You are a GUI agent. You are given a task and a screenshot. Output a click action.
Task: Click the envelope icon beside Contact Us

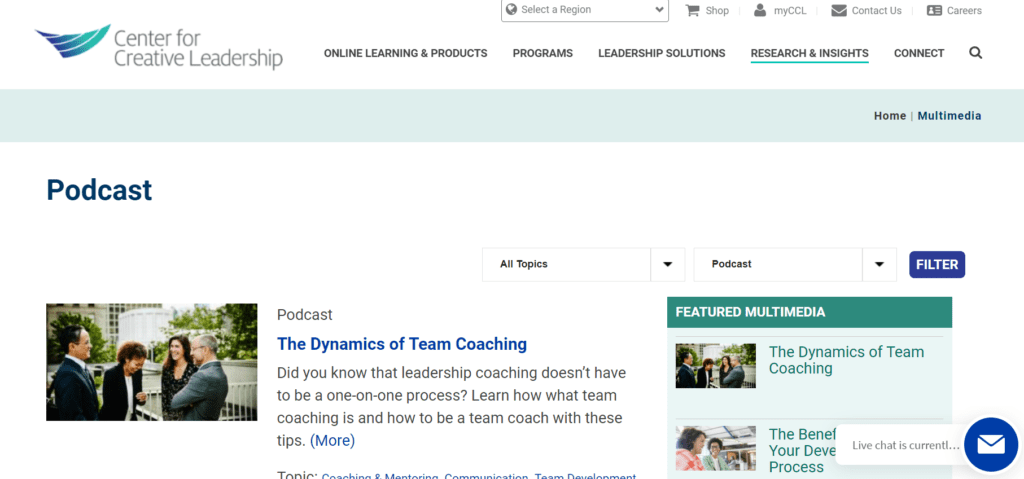[x=839, y=10]
